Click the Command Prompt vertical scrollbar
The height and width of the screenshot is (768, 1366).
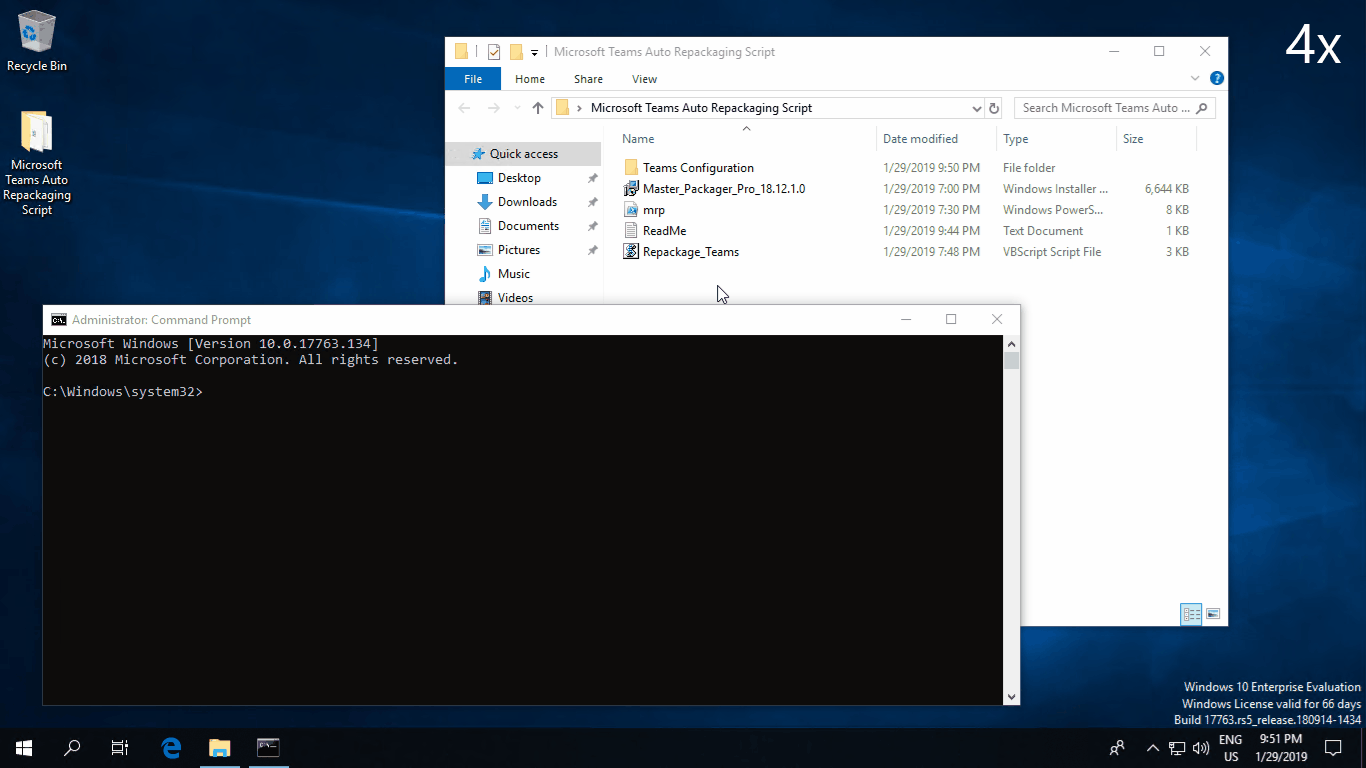[1011, 520]
